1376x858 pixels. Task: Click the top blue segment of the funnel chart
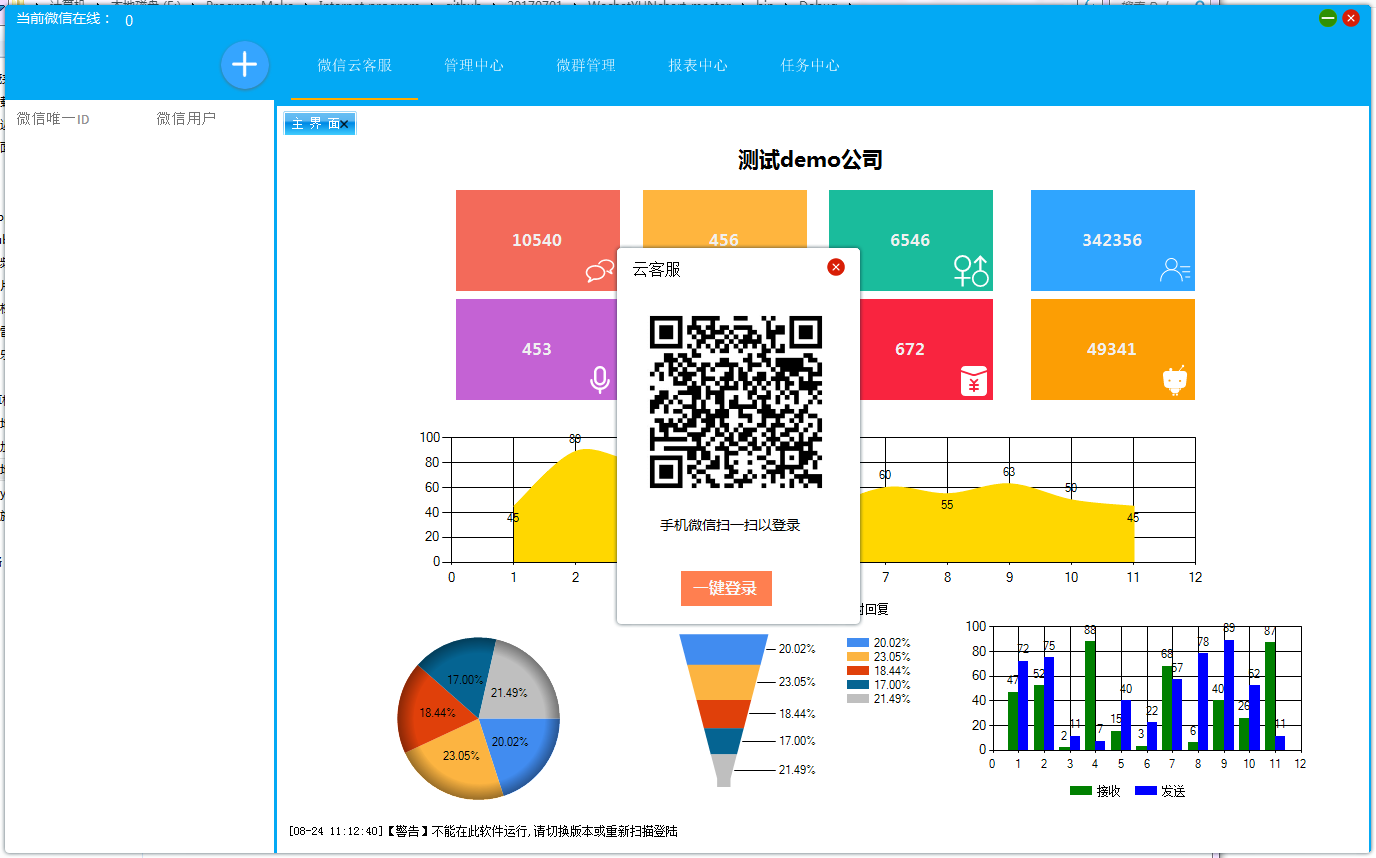[x=724, y=649]
